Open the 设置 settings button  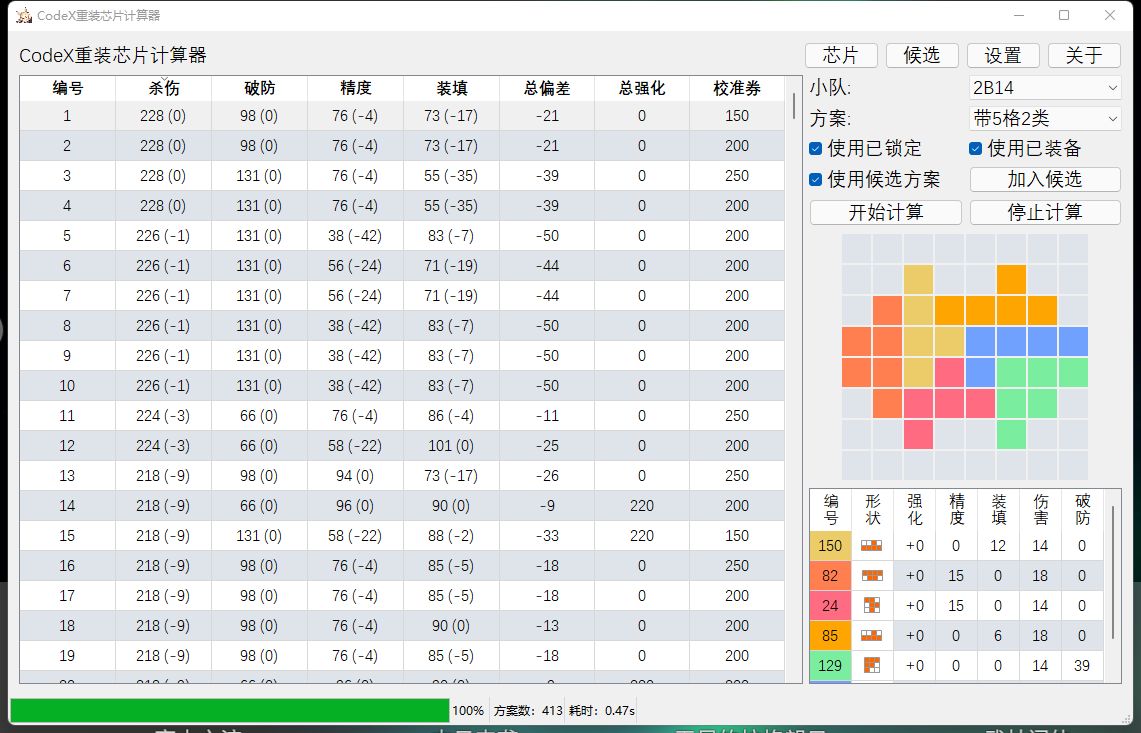click(x=1002, y=55)
